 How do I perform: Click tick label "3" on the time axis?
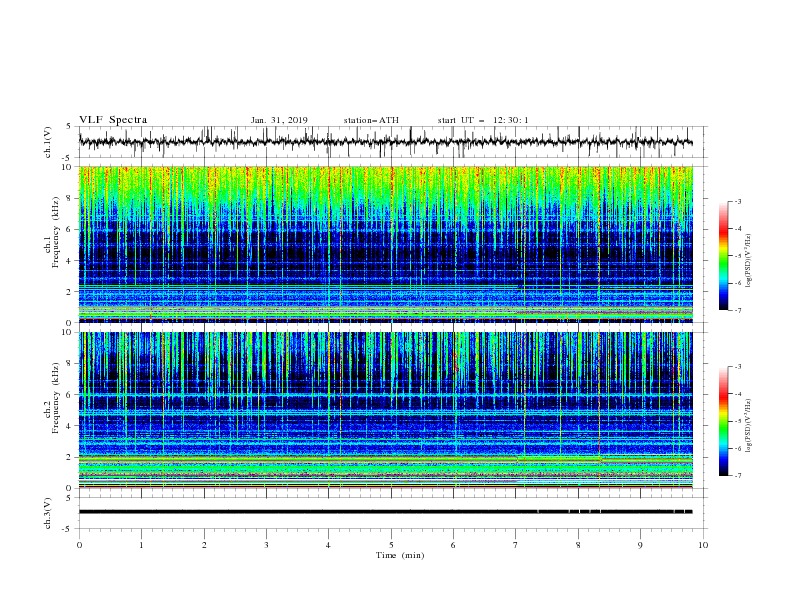pos(266,545)
